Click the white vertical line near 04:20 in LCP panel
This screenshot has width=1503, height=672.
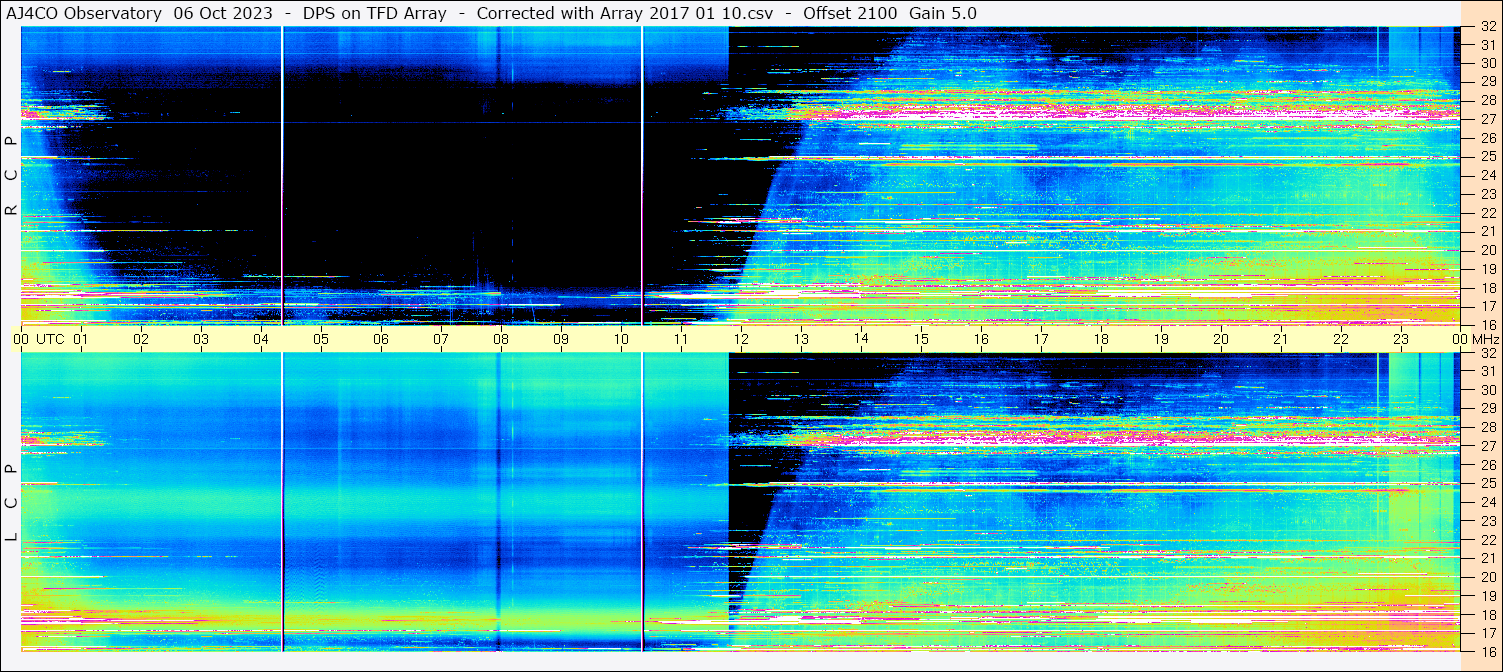pos(282,502)
